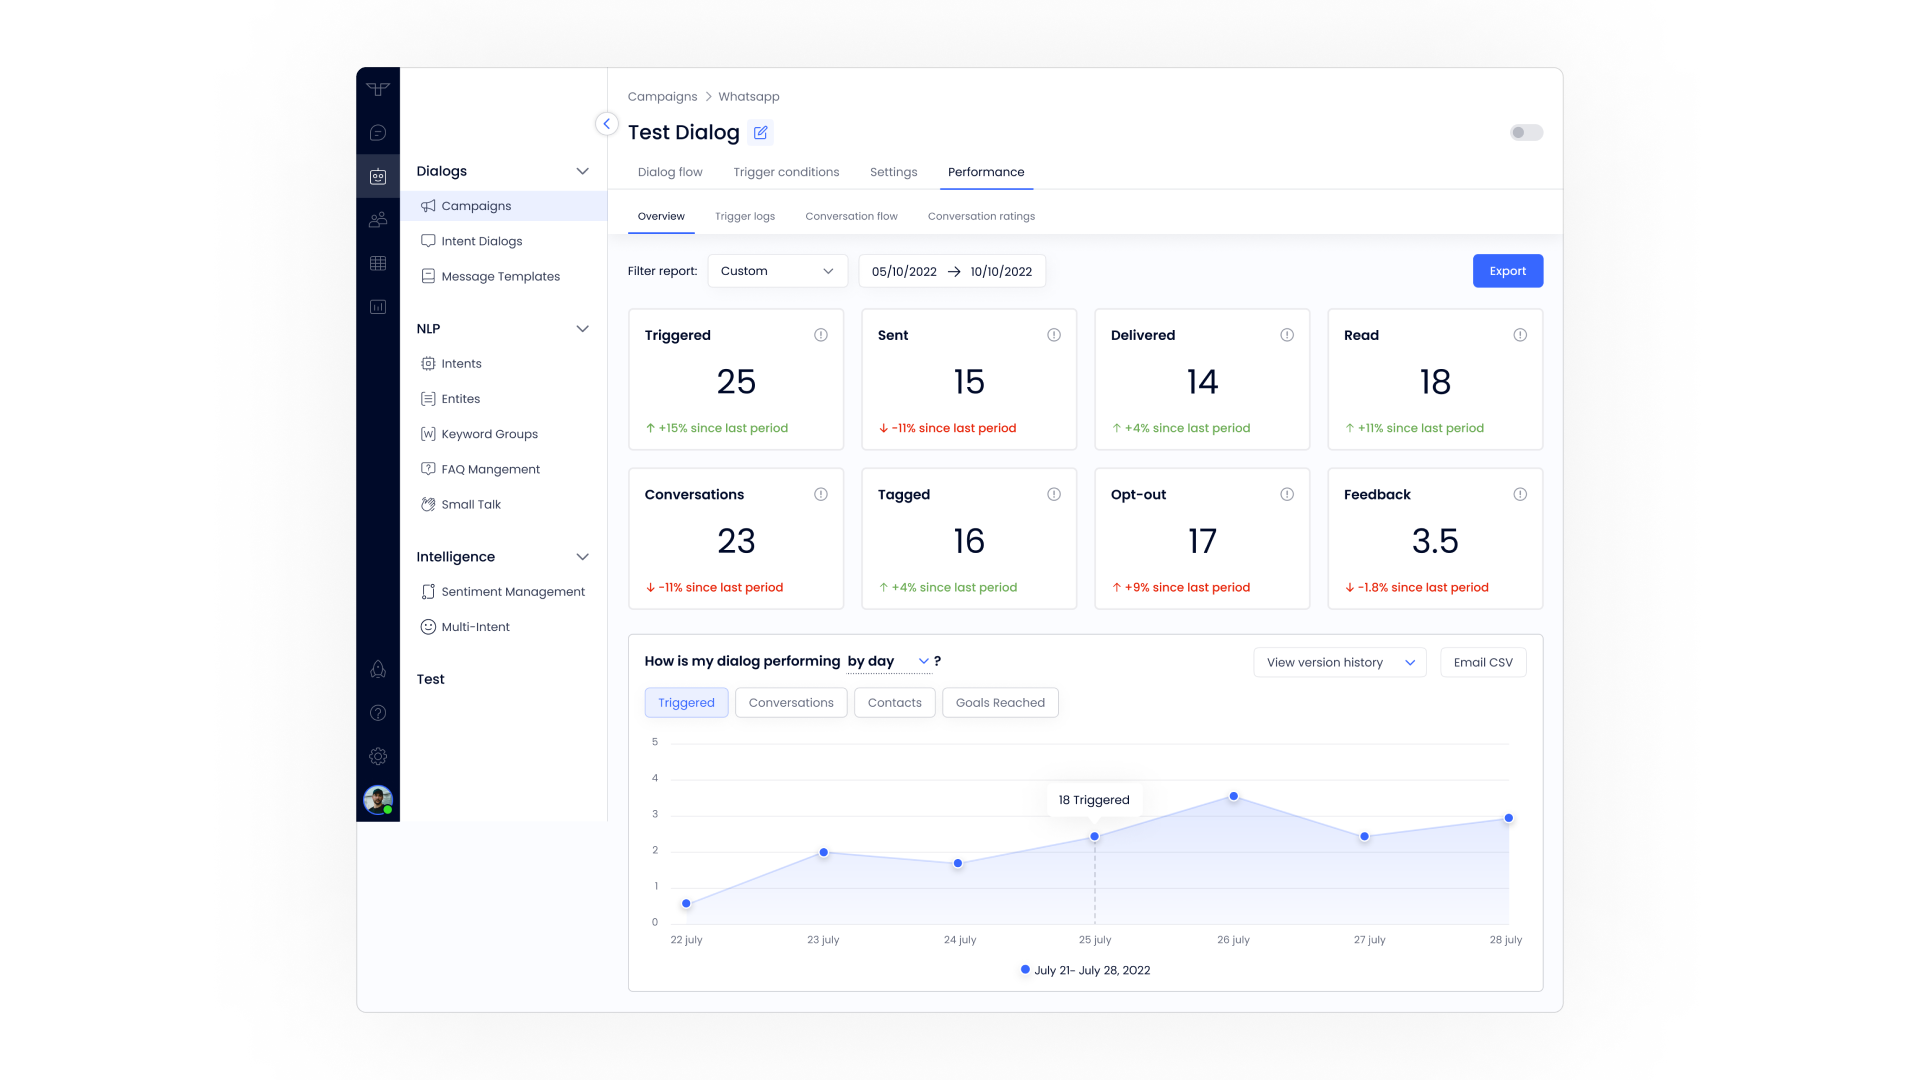This screenshot has width=1920, height=1080.
Task: Switch to the Trigger conditions tab
Action: pyautogui.click(x=785, y=172)
